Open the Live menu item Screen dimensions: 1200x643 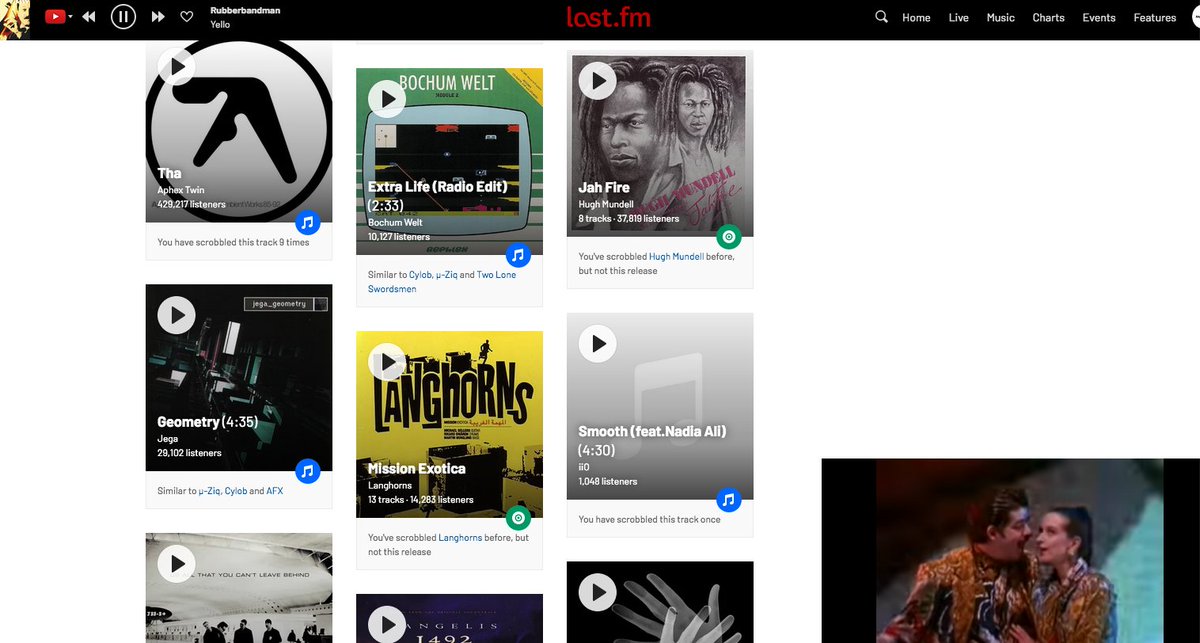(959, 18)
